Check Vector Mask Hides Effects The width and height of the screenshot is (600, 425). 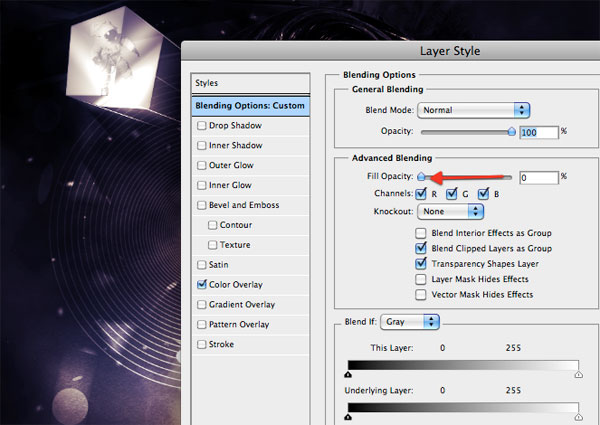click(x=421, y=295)
